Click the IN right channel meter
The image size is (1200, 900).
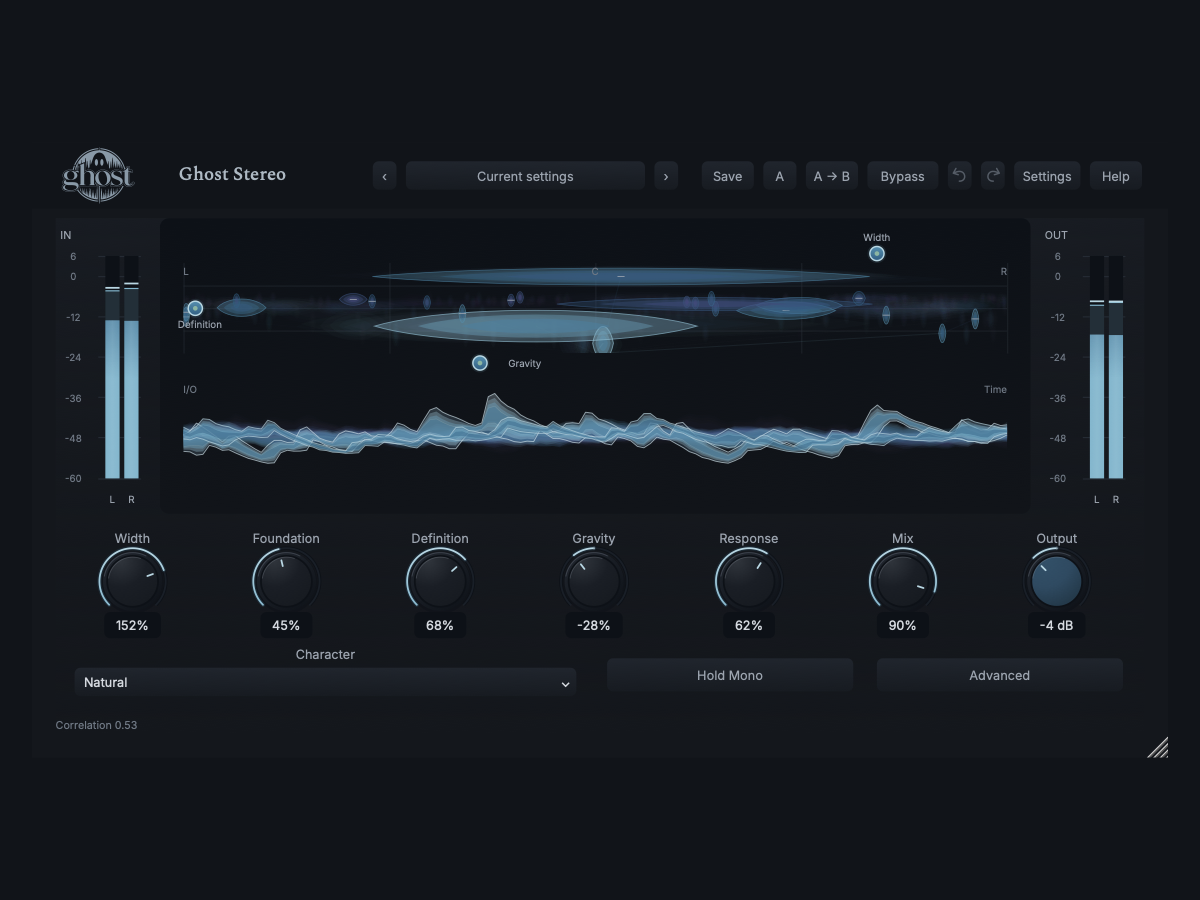(x=131, y=367)
